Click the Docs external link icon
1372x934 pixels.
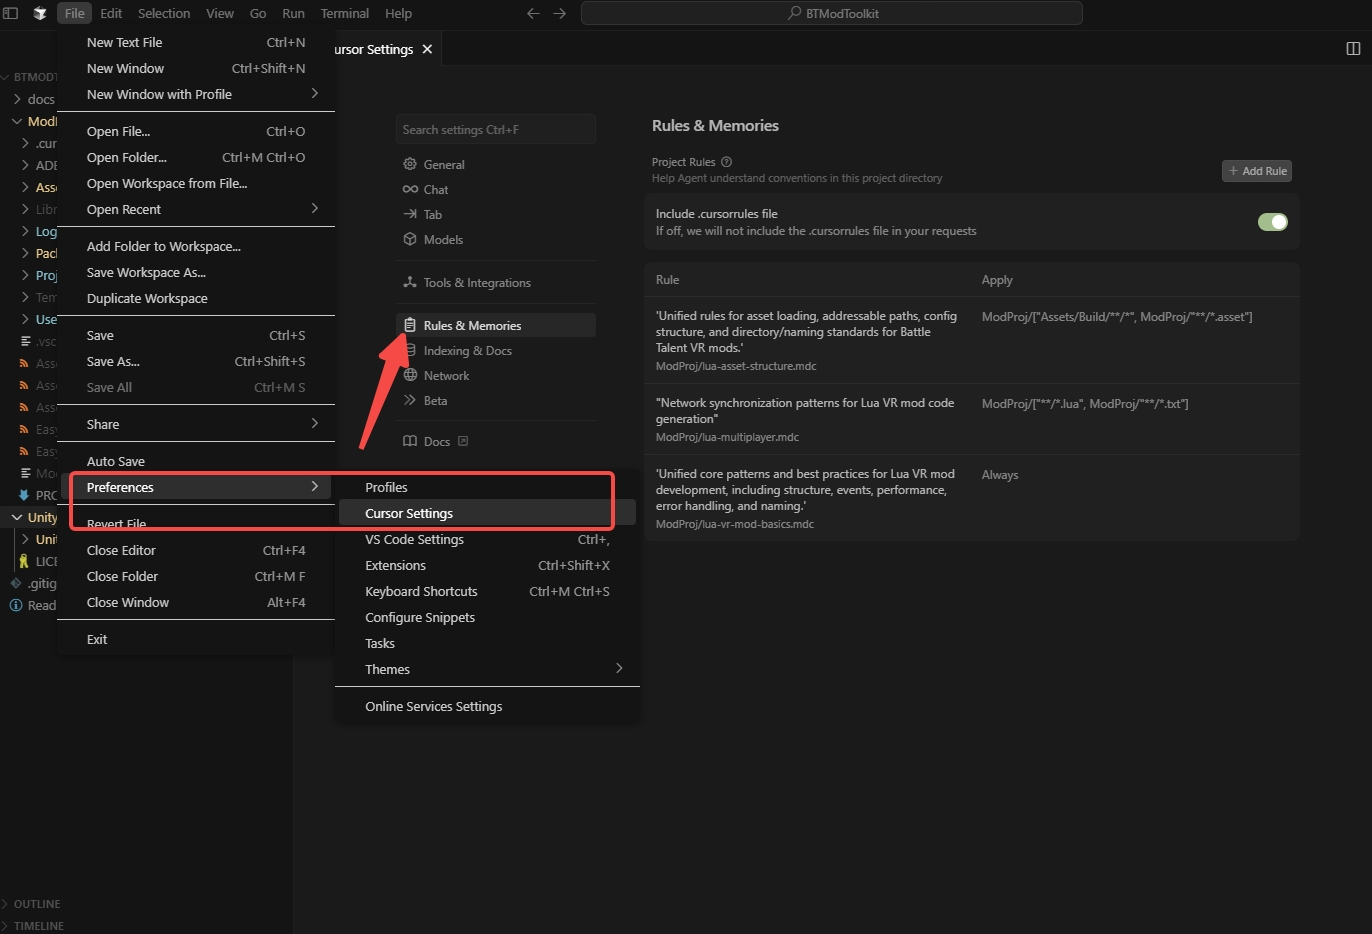463,441
